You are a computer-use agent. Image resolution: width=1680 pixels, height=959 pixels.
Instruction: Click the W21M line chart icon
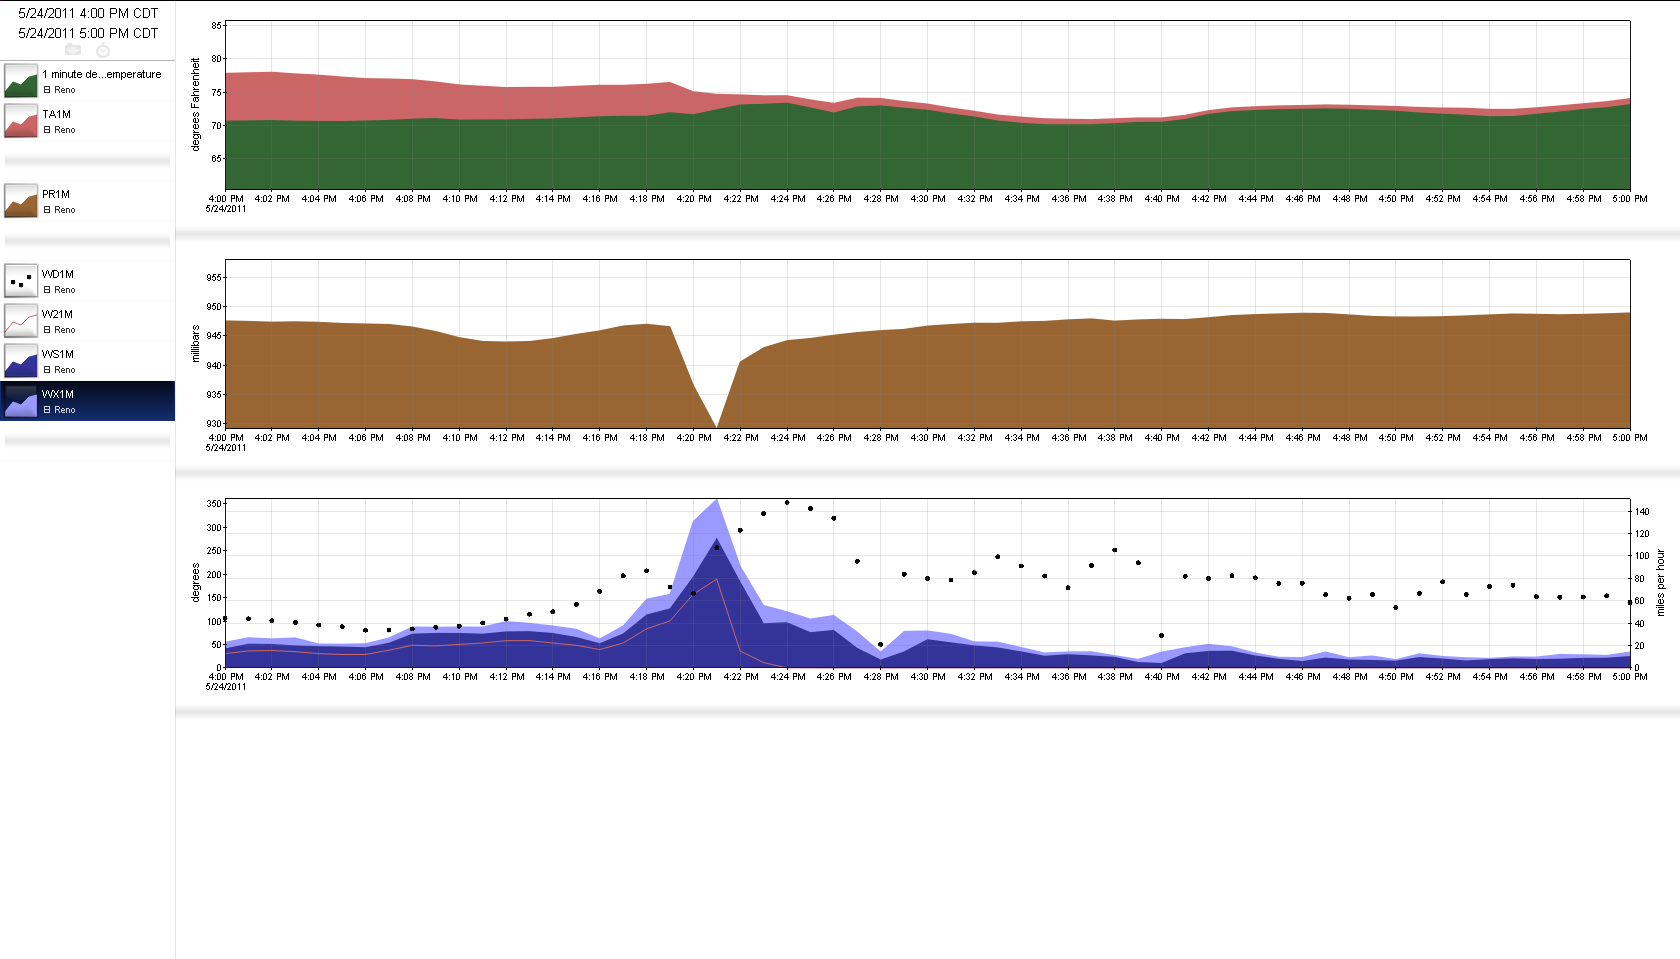(21, 321)
